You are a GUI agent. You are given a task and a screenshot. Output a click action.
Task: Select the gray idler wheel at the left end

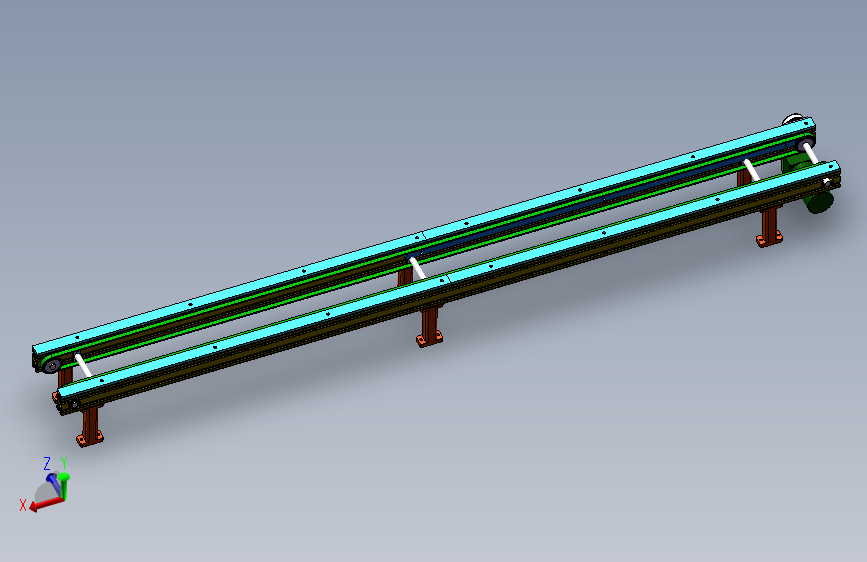tap(53, 365)
